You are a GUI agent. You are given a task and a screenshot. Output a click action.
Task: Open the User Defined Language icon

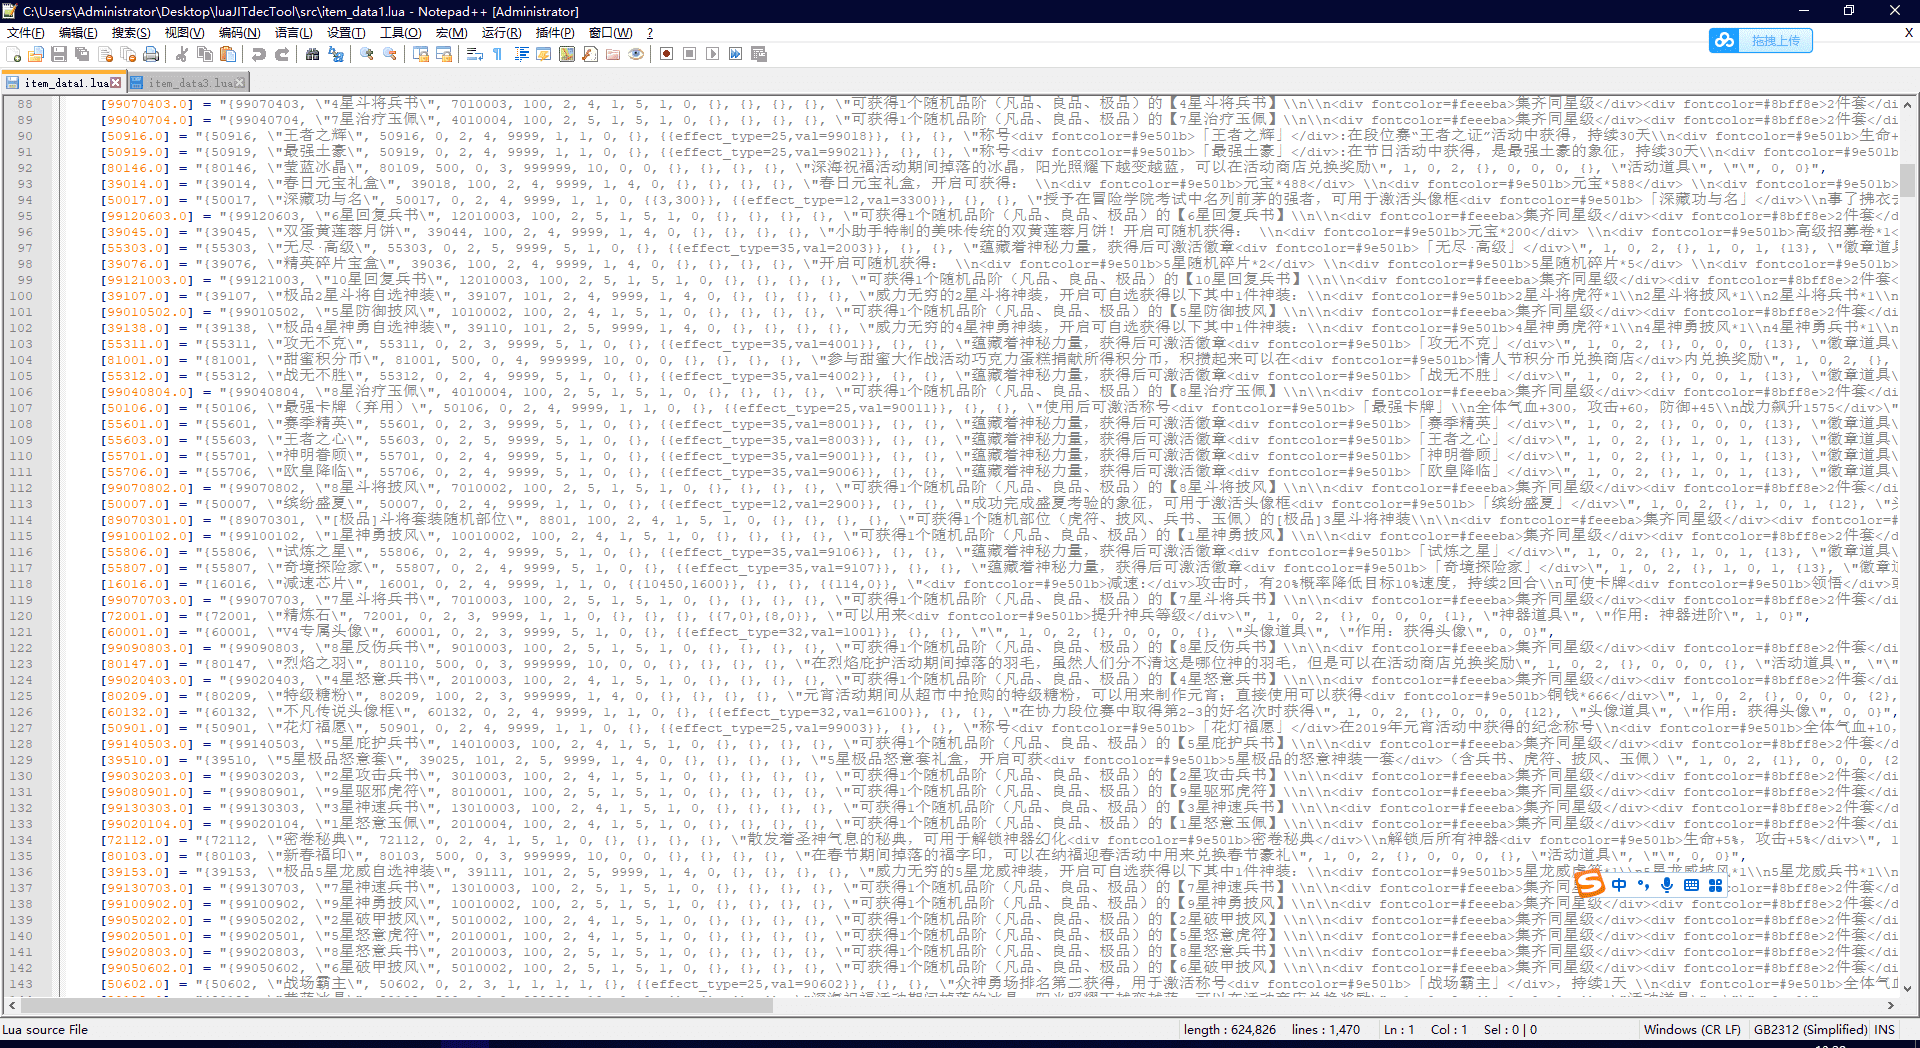tap(544, 54)
